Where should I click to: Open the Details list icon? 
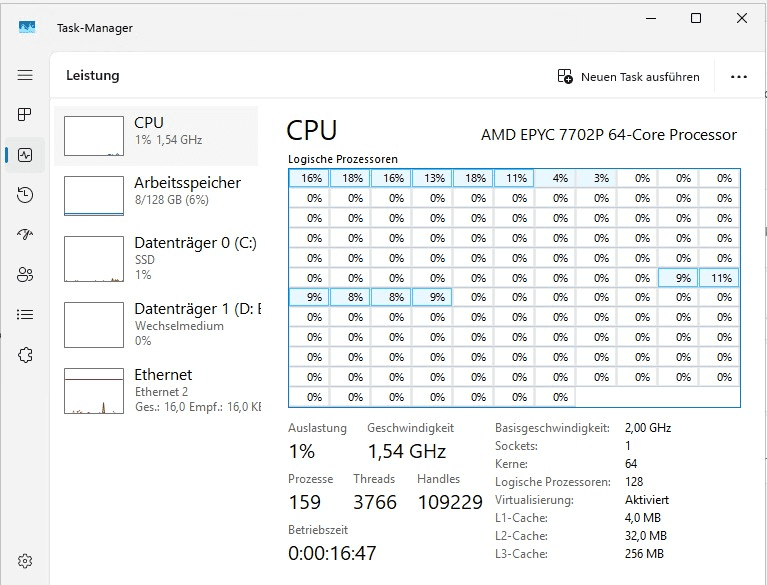(x=25, y=315)
